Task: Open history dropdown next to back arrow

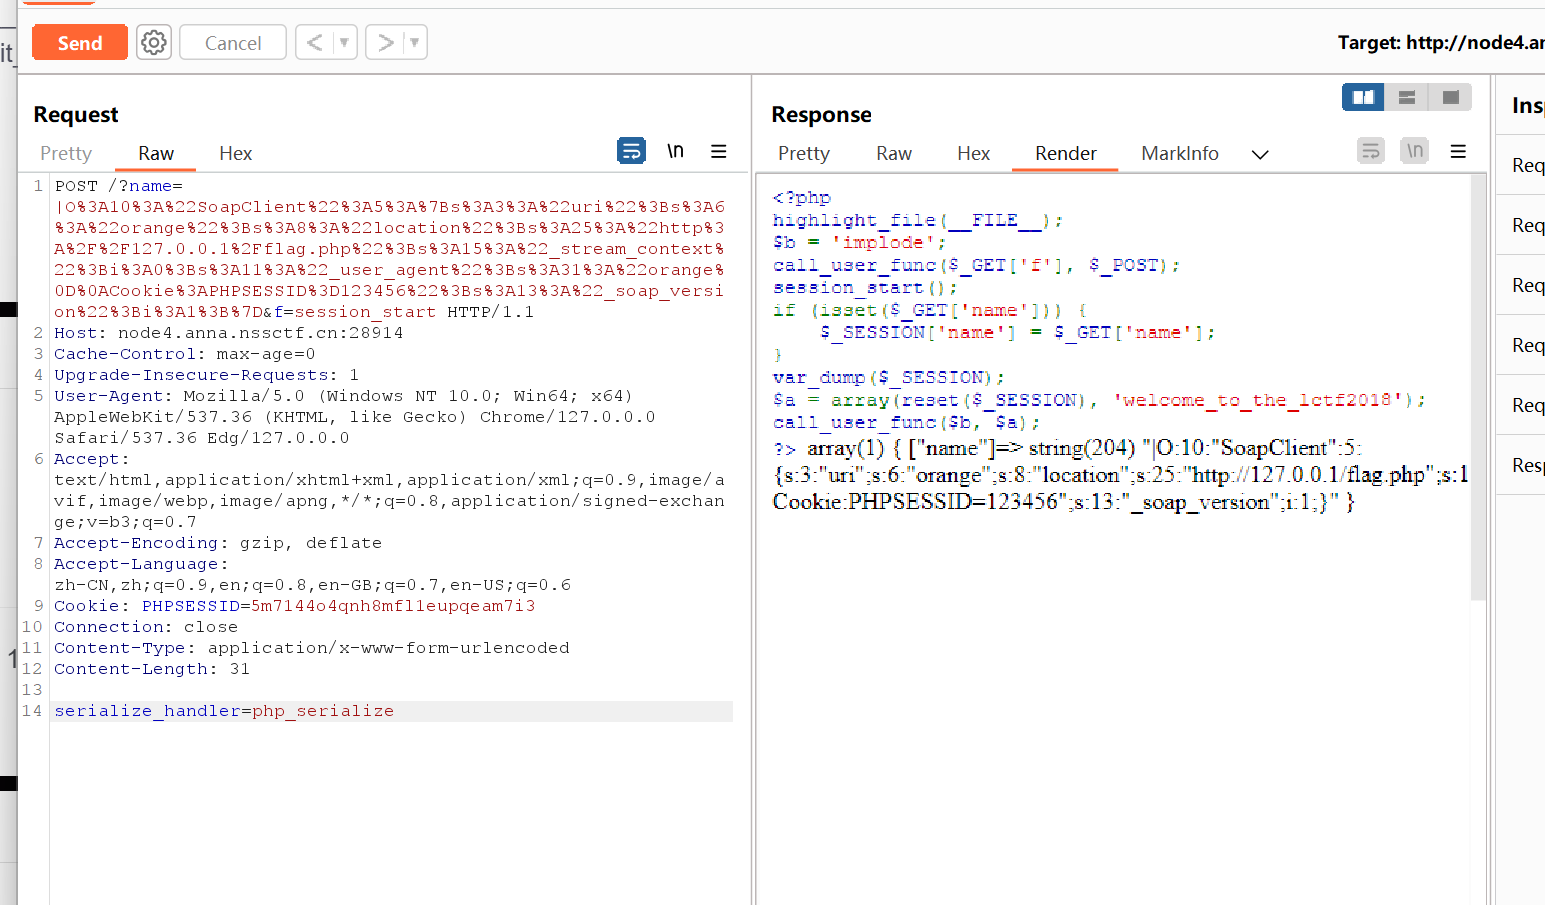Action: (345, 42)
